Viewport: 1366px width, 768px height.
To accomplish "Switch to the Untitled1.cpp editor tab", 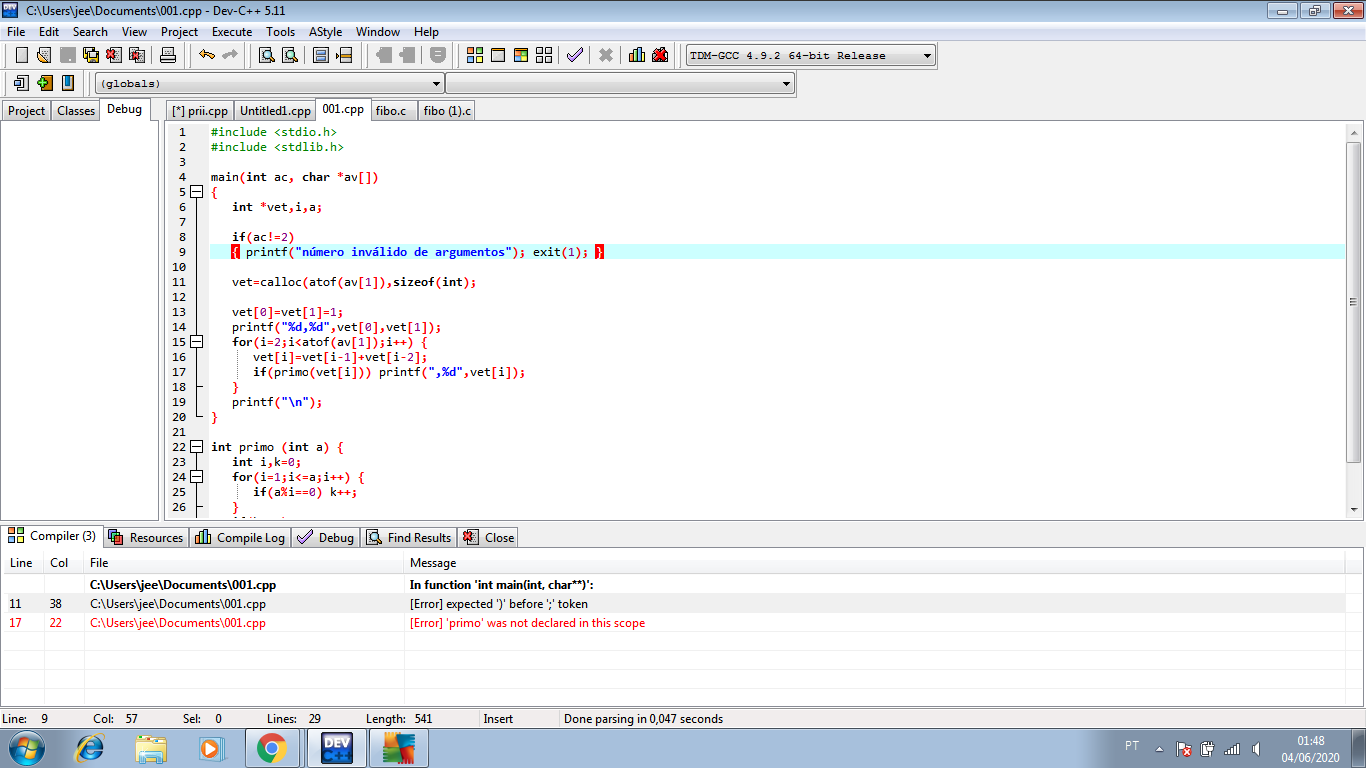I will pos(276,111).
